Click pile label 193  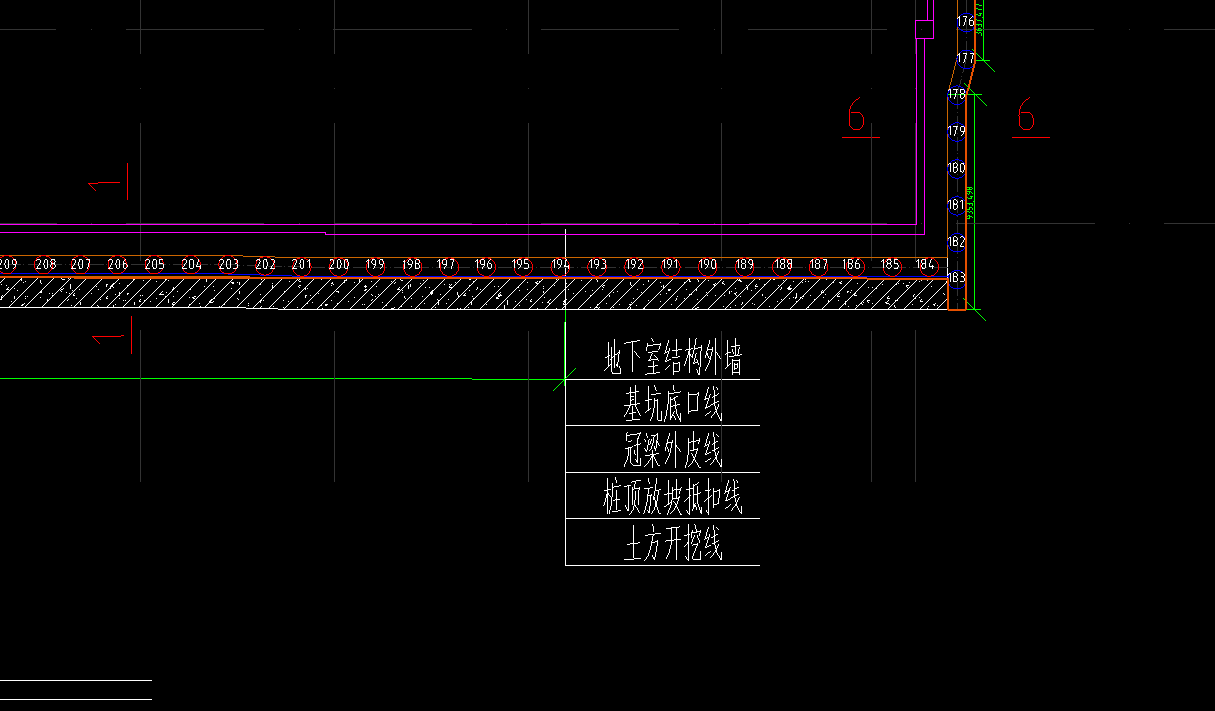tap(597, 265)
